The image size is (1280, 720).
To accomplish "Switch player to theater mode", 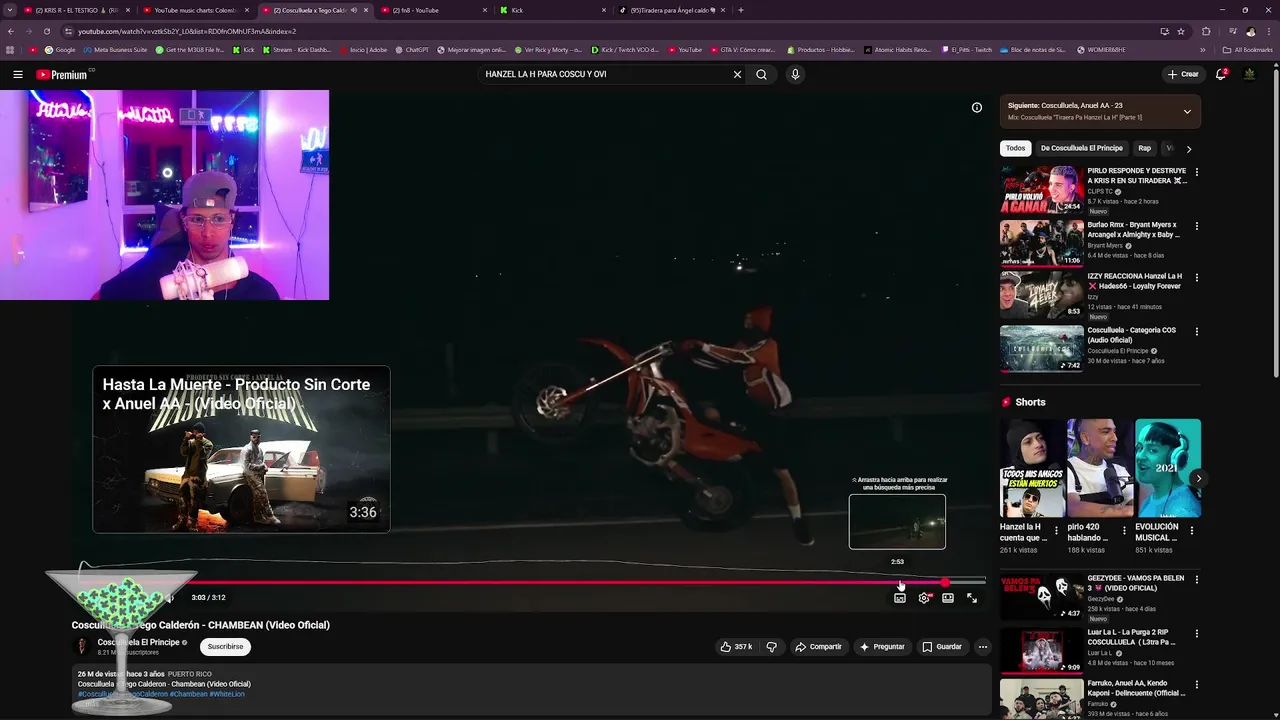I will pyautogui.click(x=948, y=598).
